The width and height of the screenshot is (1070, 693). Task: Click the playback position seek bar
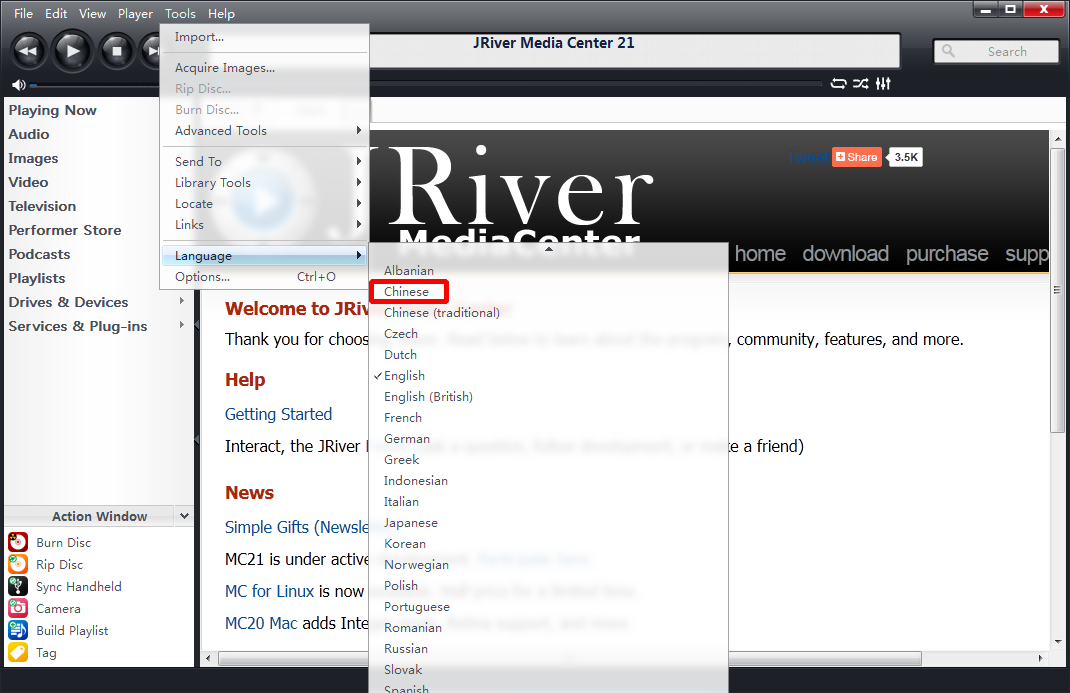(x=594, y=84)
